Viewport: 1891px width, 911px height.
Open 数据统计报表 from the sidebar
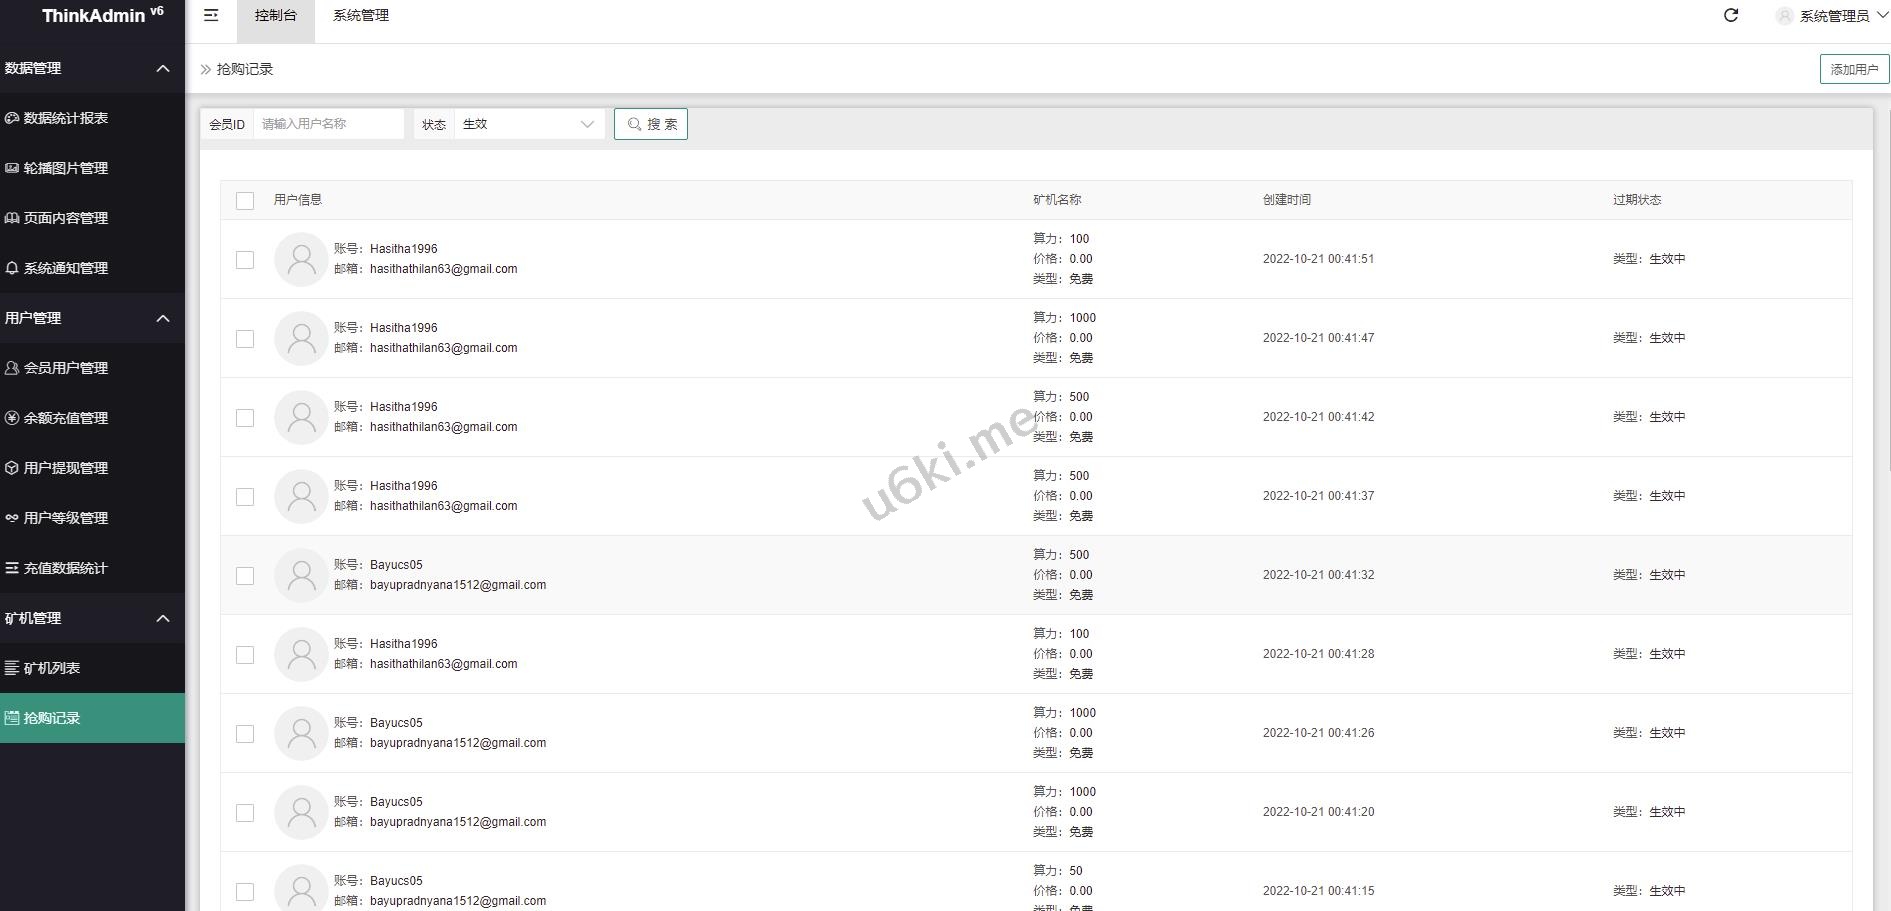(65, 118)
